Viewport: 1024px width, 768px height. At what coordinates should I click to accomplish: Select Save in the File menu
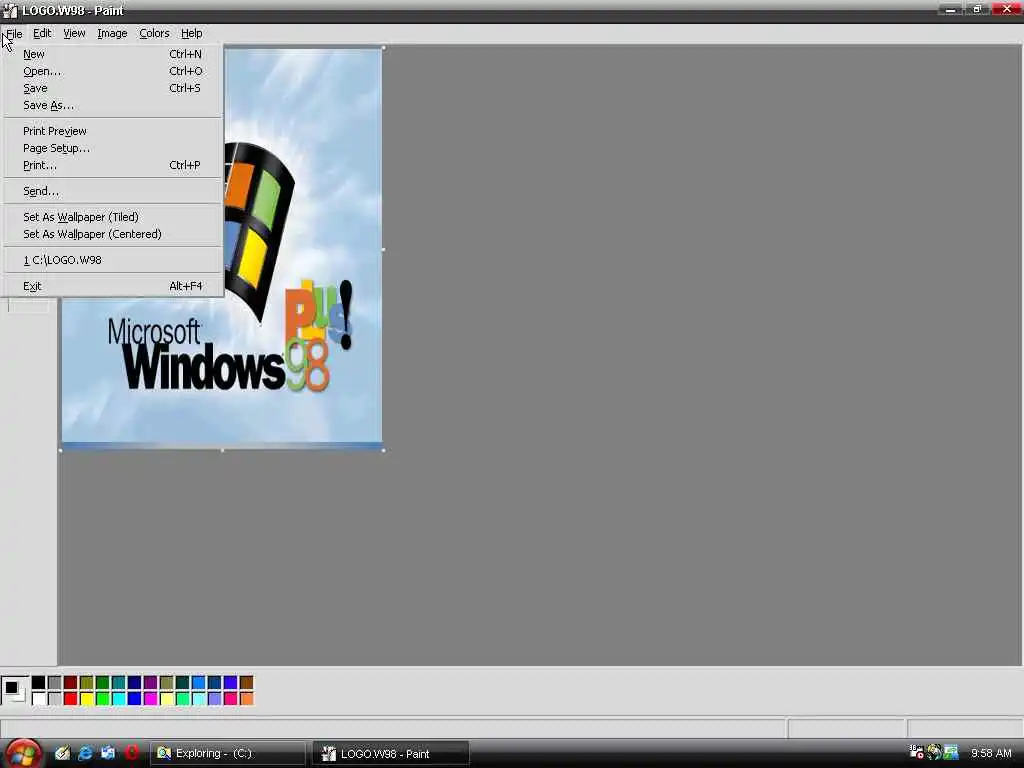pyautogui.click(x=112, y=88)
